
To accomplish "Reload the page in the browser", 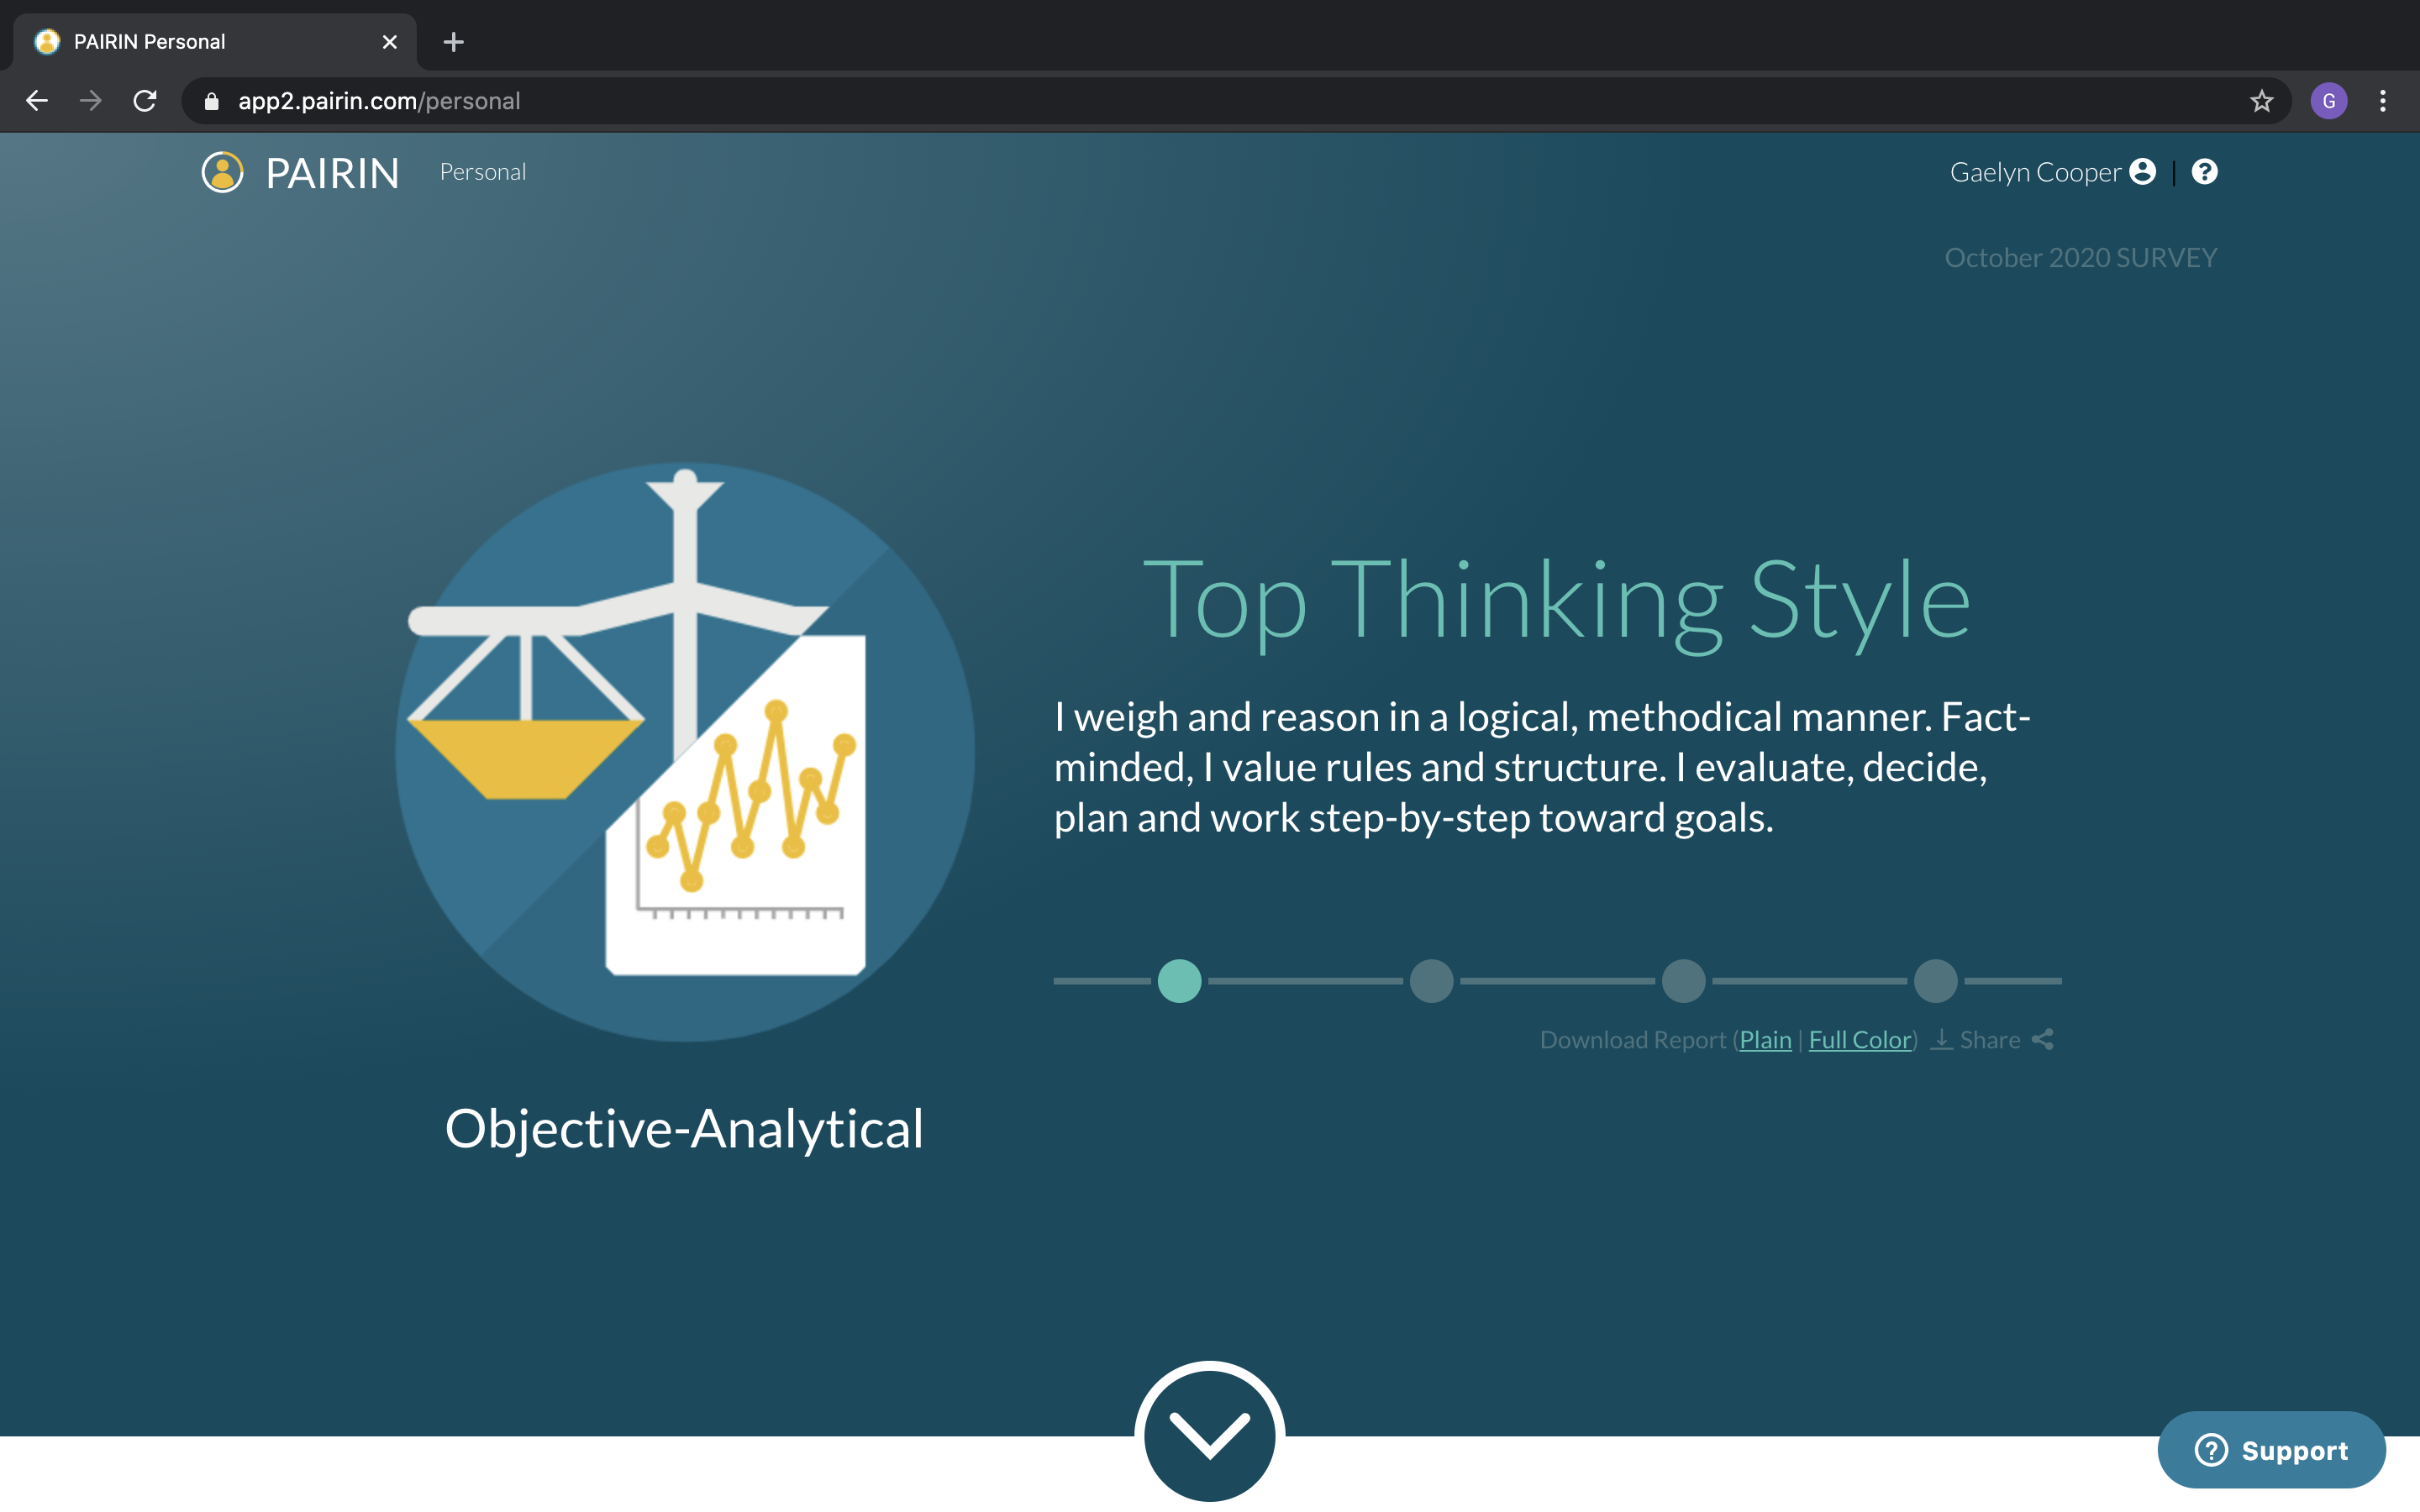I will pyautogui.click(x=145, y=101).
